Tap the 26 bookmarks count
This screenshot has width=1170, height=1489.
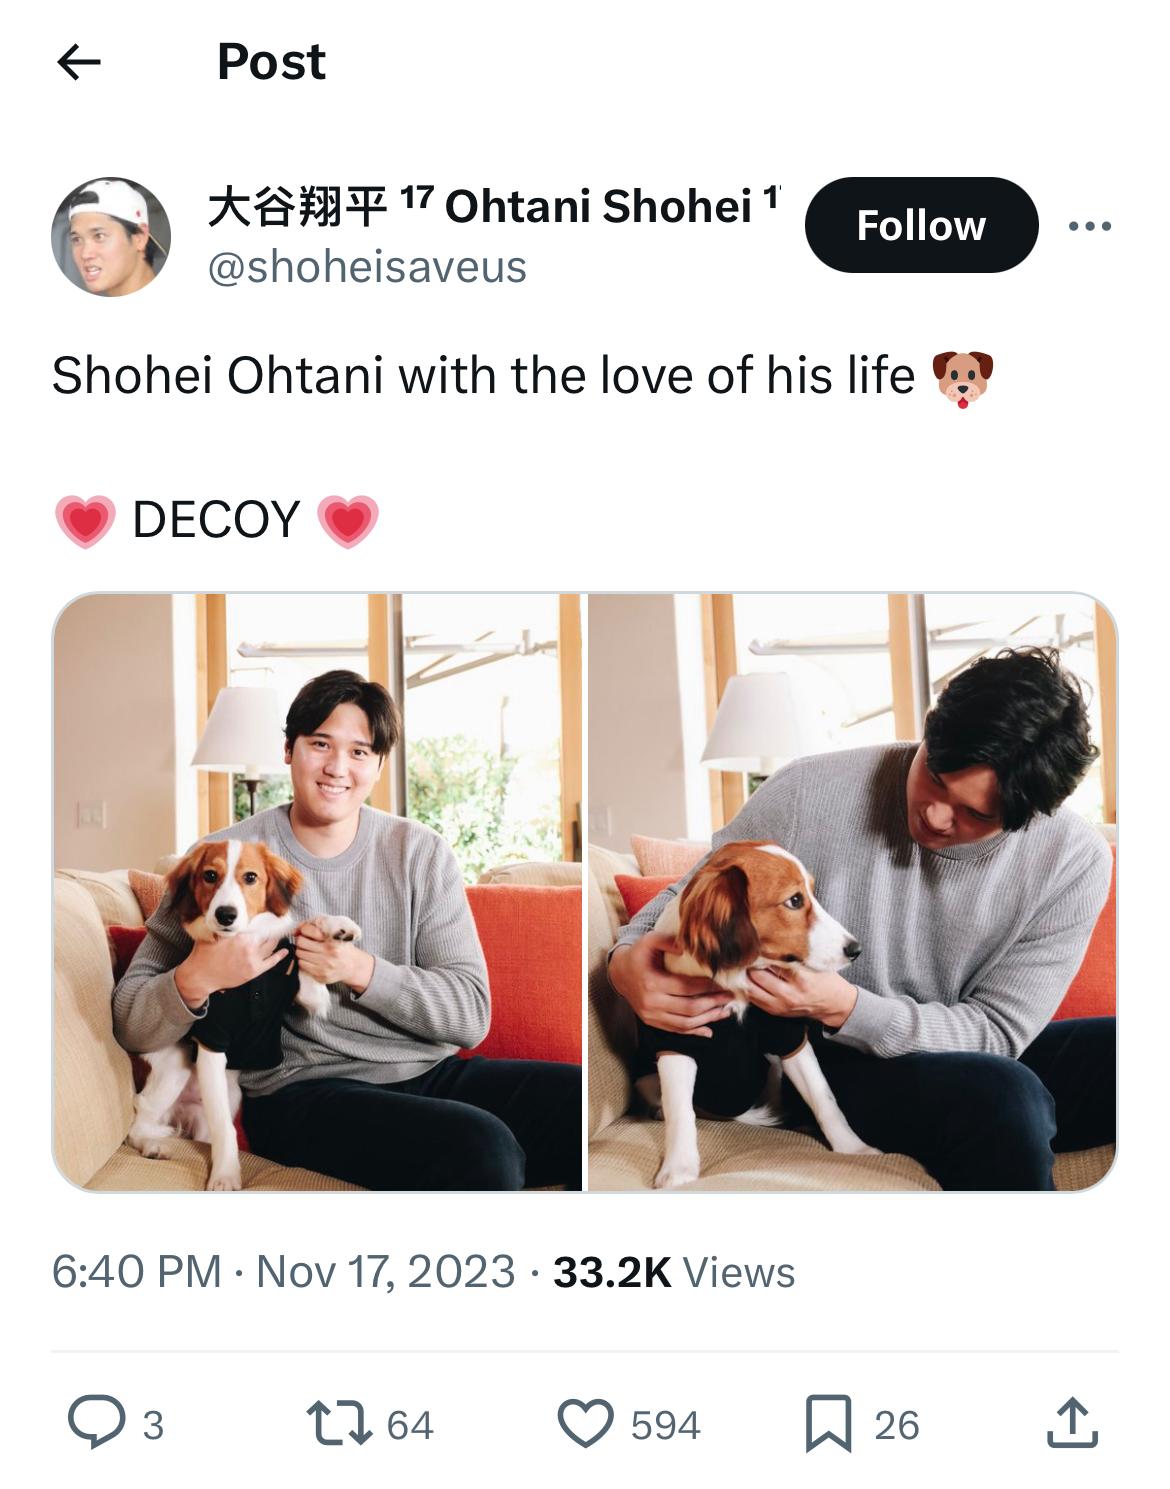point(896,1425)
